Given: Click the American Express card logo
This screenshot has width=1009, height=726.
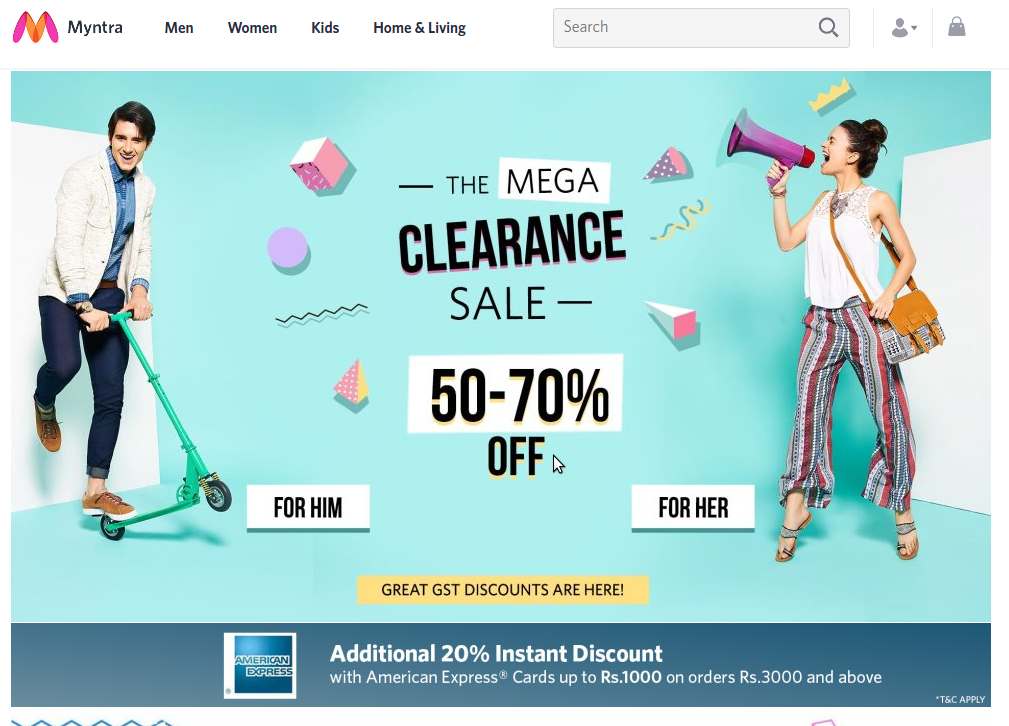Looking at the screenshot, I should 260,666.
